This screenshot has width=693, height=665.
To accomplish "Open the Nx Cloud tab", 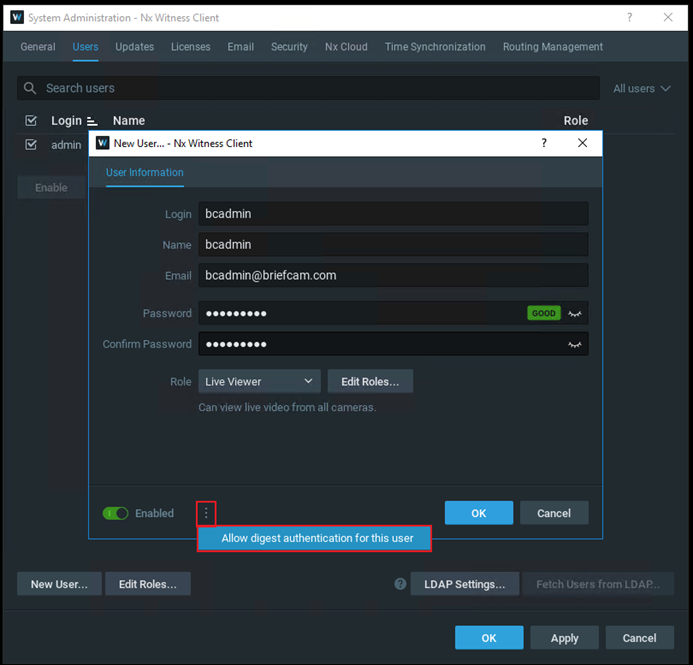I will tap(346, 47).
